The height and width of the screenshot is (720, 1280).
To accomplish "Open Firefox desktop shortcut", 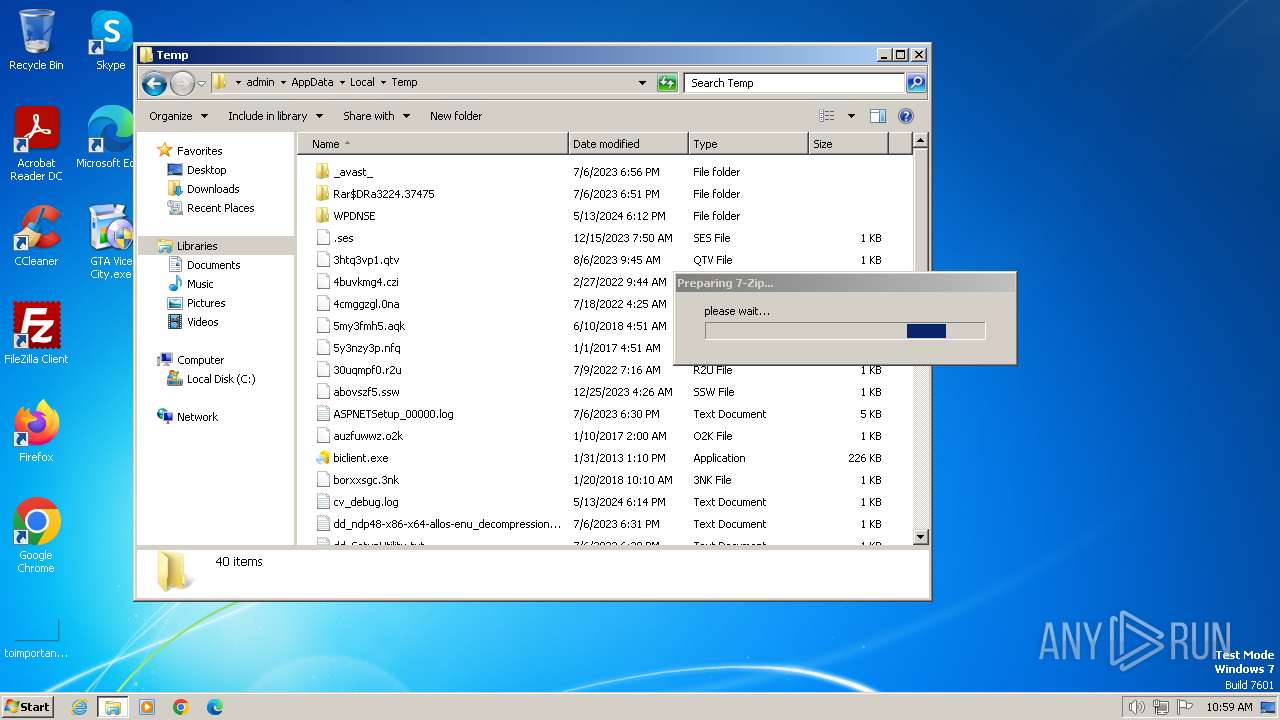I will 36,432.
